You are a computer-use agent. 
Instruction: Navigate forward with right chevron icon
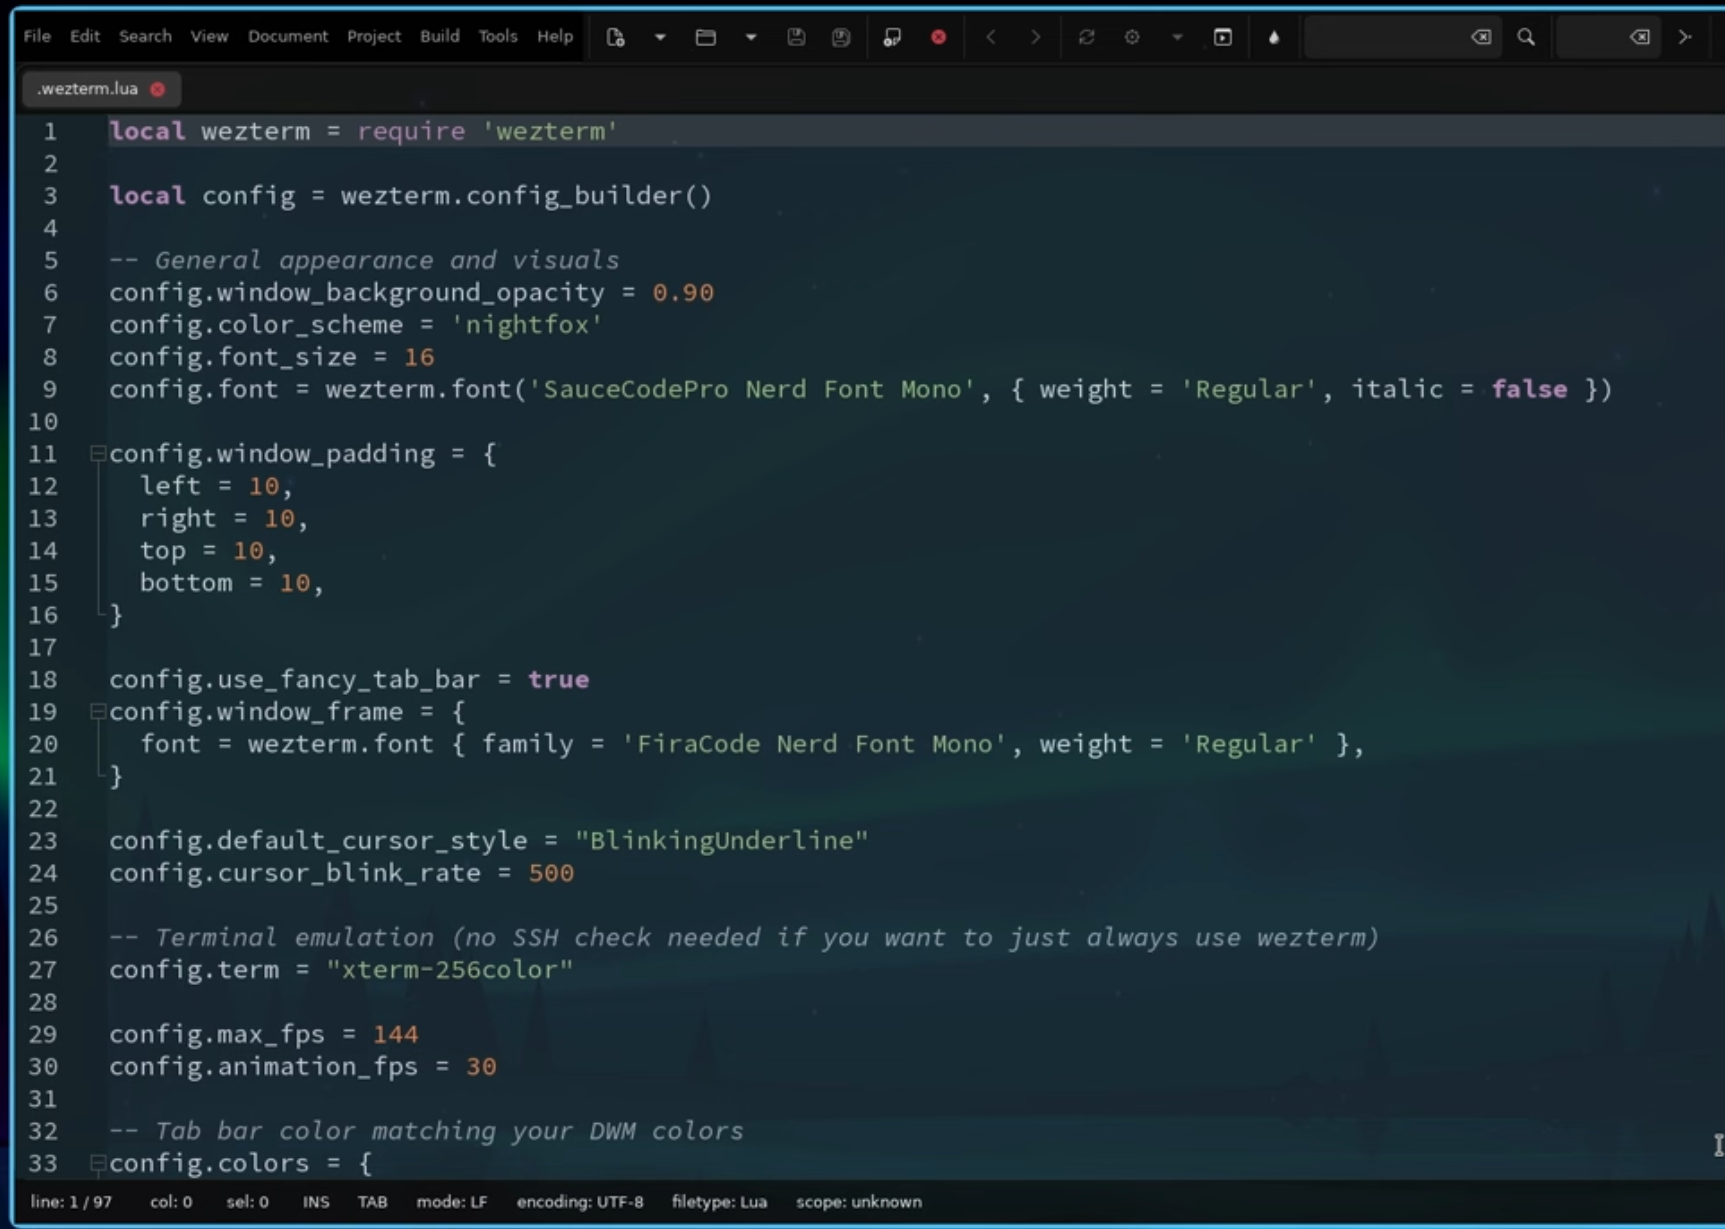click(1035, 37)
